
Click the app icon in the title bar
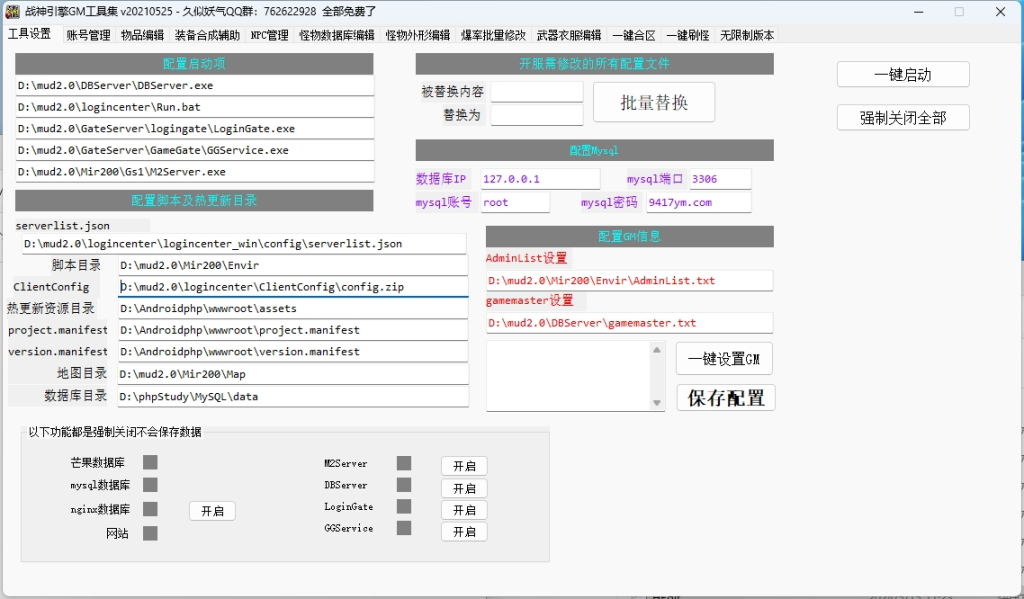tap(13, 12)
